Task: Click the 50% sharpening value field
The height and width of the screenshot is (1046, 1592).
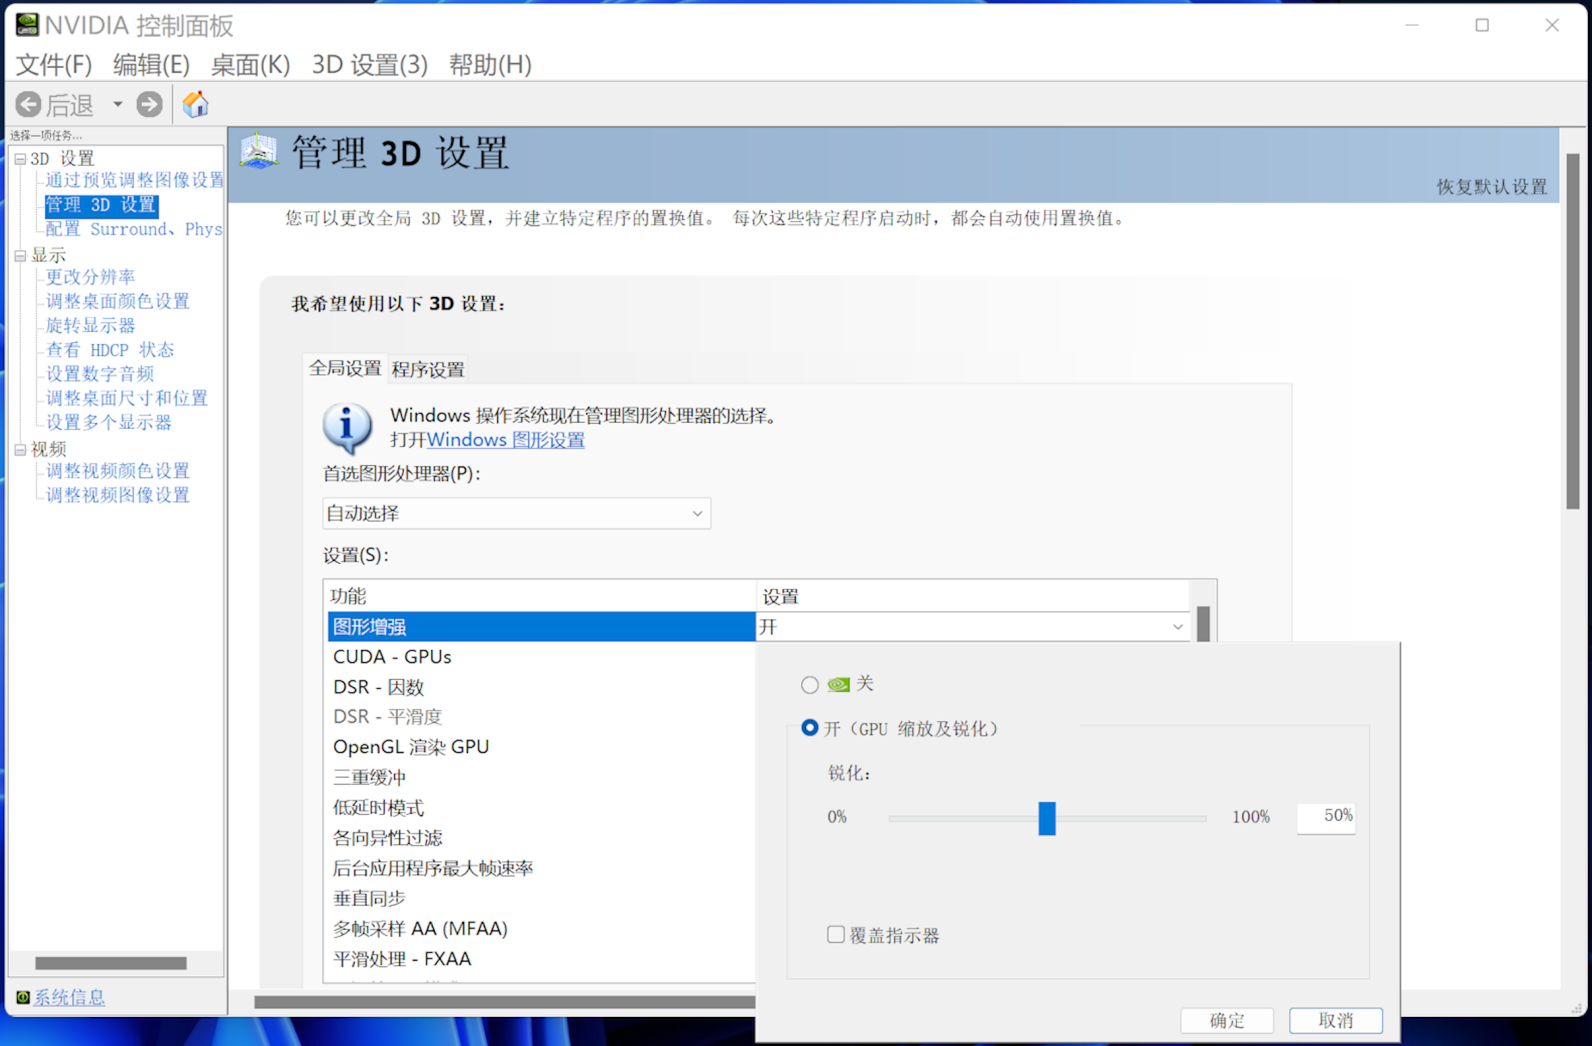Action: 1326,817
